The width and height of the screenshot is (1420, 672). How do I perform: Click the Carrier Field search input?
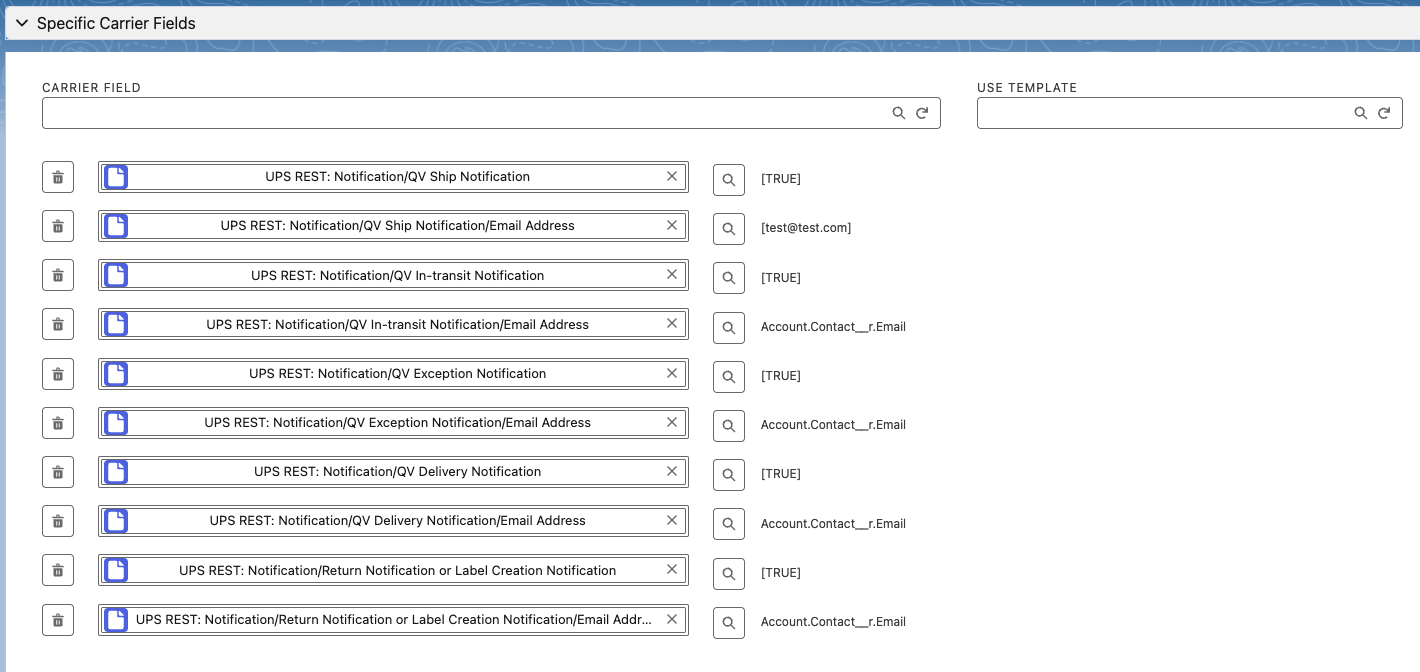tap(460, 113)
